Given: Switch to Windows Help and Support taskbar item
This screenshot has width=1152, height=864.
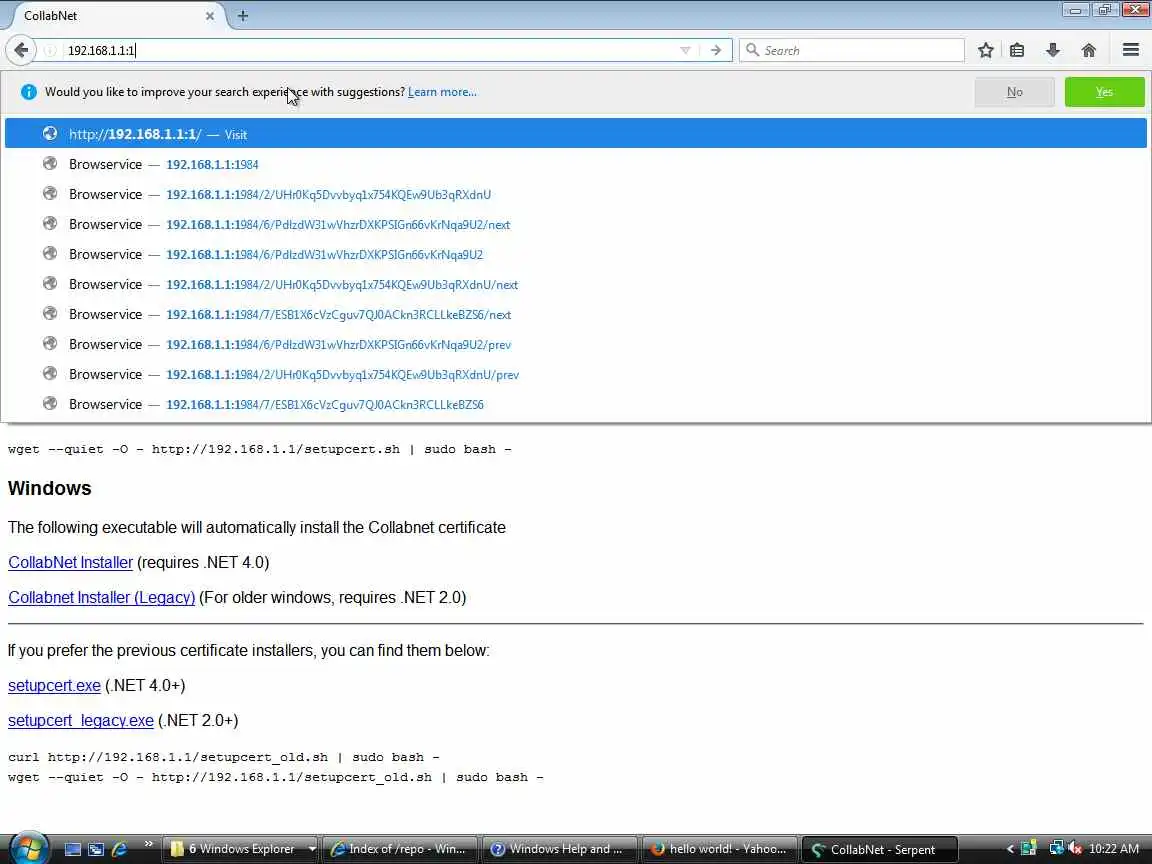Looking at the screenshot, I should pyautogui.click(x=561, y=849).
